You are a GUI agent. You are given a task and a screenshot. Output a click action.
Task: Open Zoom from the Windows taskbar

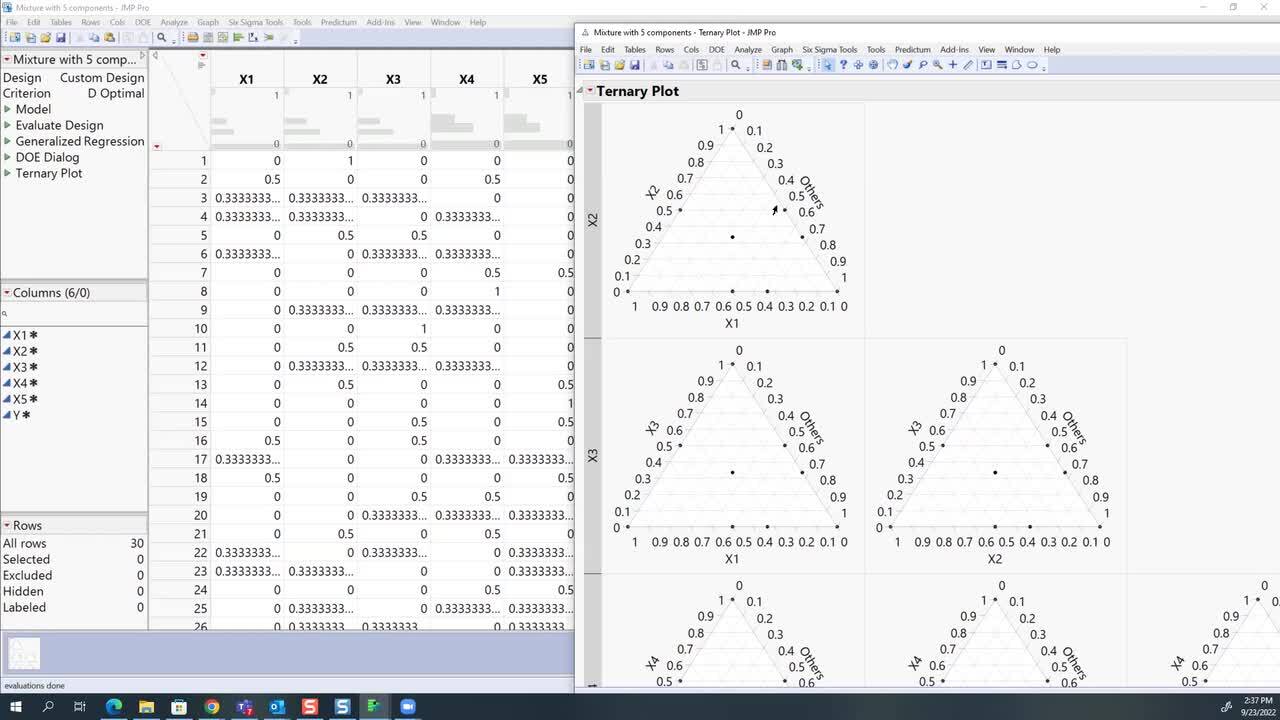(407, 707)
